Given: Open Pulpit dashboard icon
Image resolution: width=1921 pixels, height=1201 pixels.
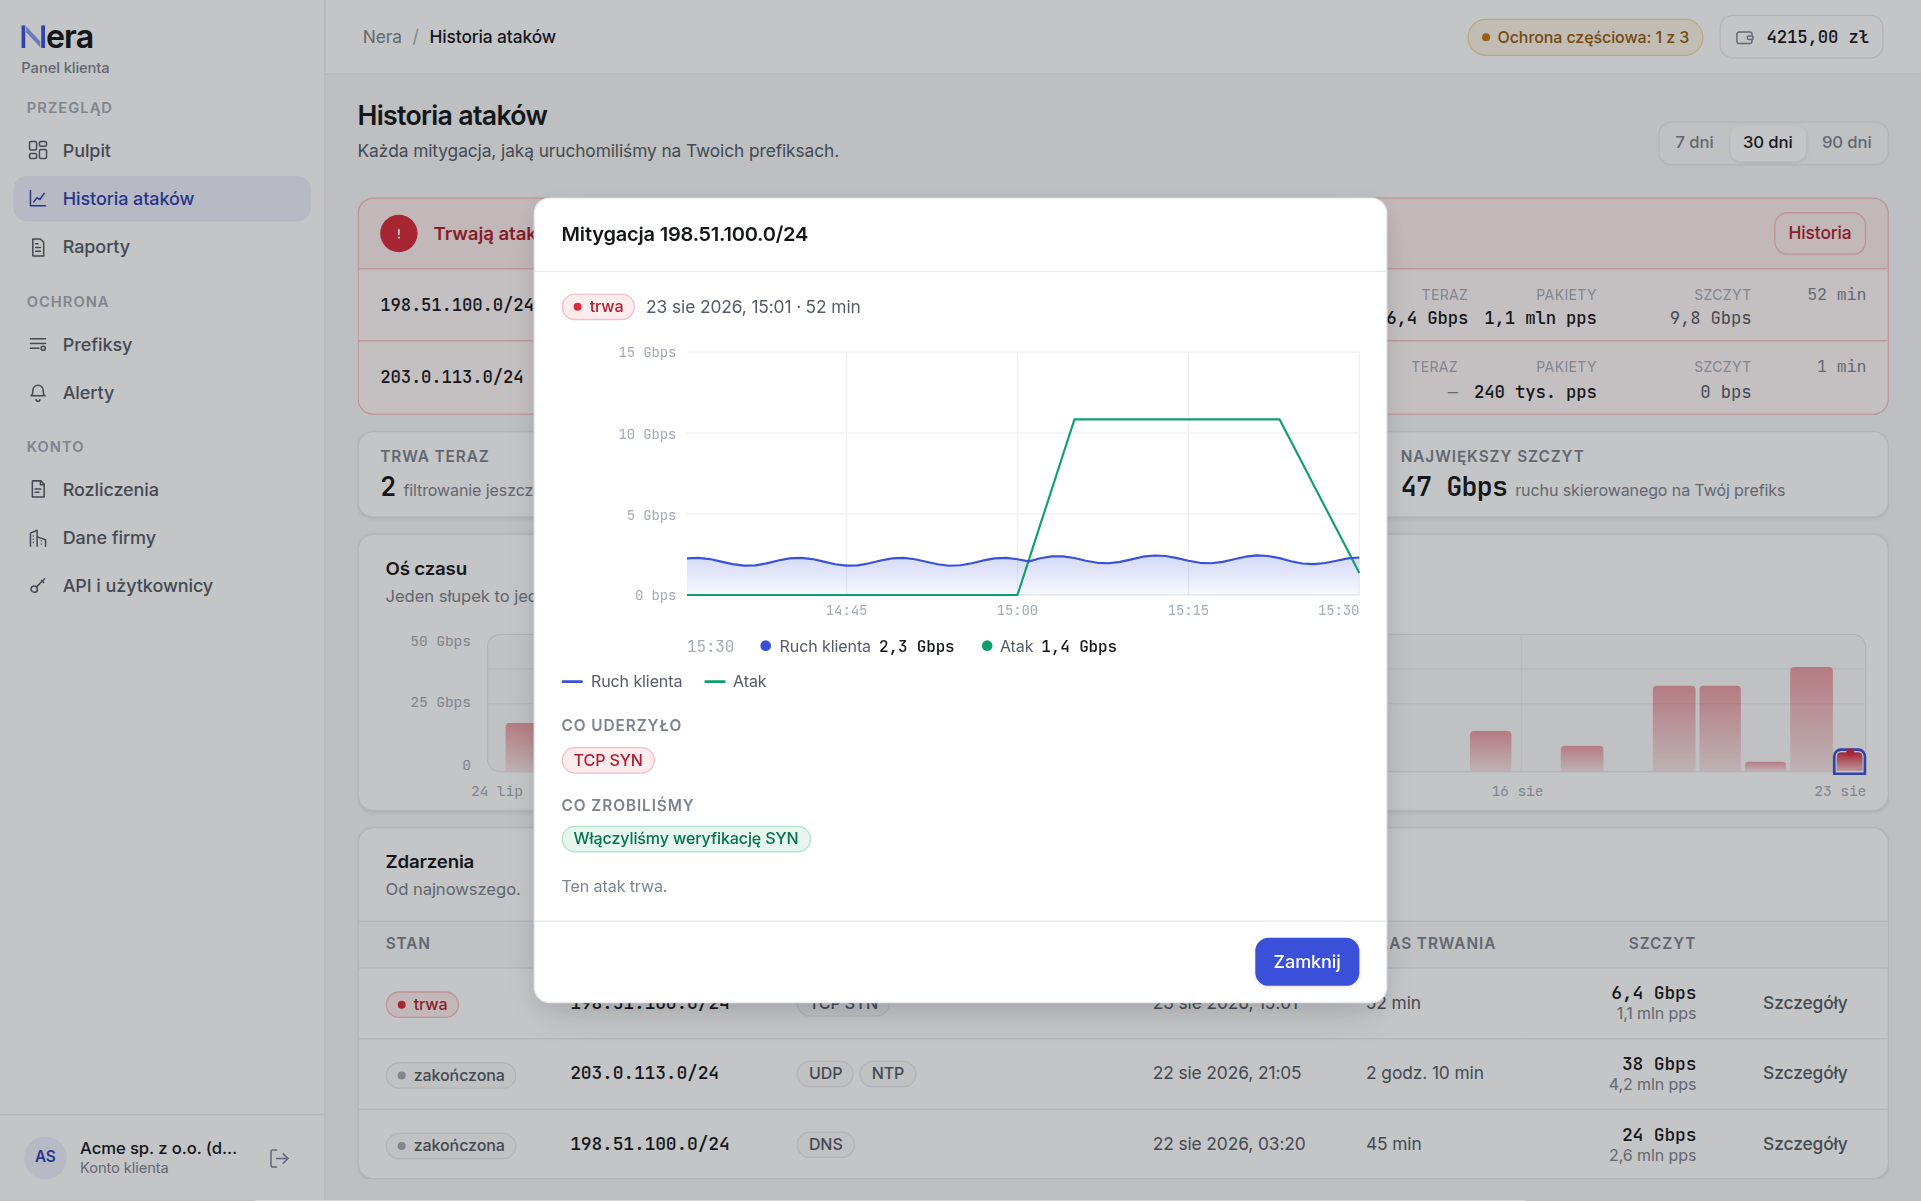Looking at the screenshot, I should pyautogui.click(x=38, y=151).
